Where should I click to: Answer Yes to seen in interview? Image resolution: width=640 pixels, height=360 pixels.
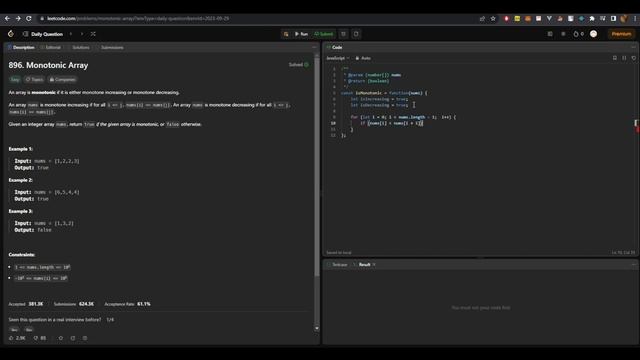(x=14, y=329)
